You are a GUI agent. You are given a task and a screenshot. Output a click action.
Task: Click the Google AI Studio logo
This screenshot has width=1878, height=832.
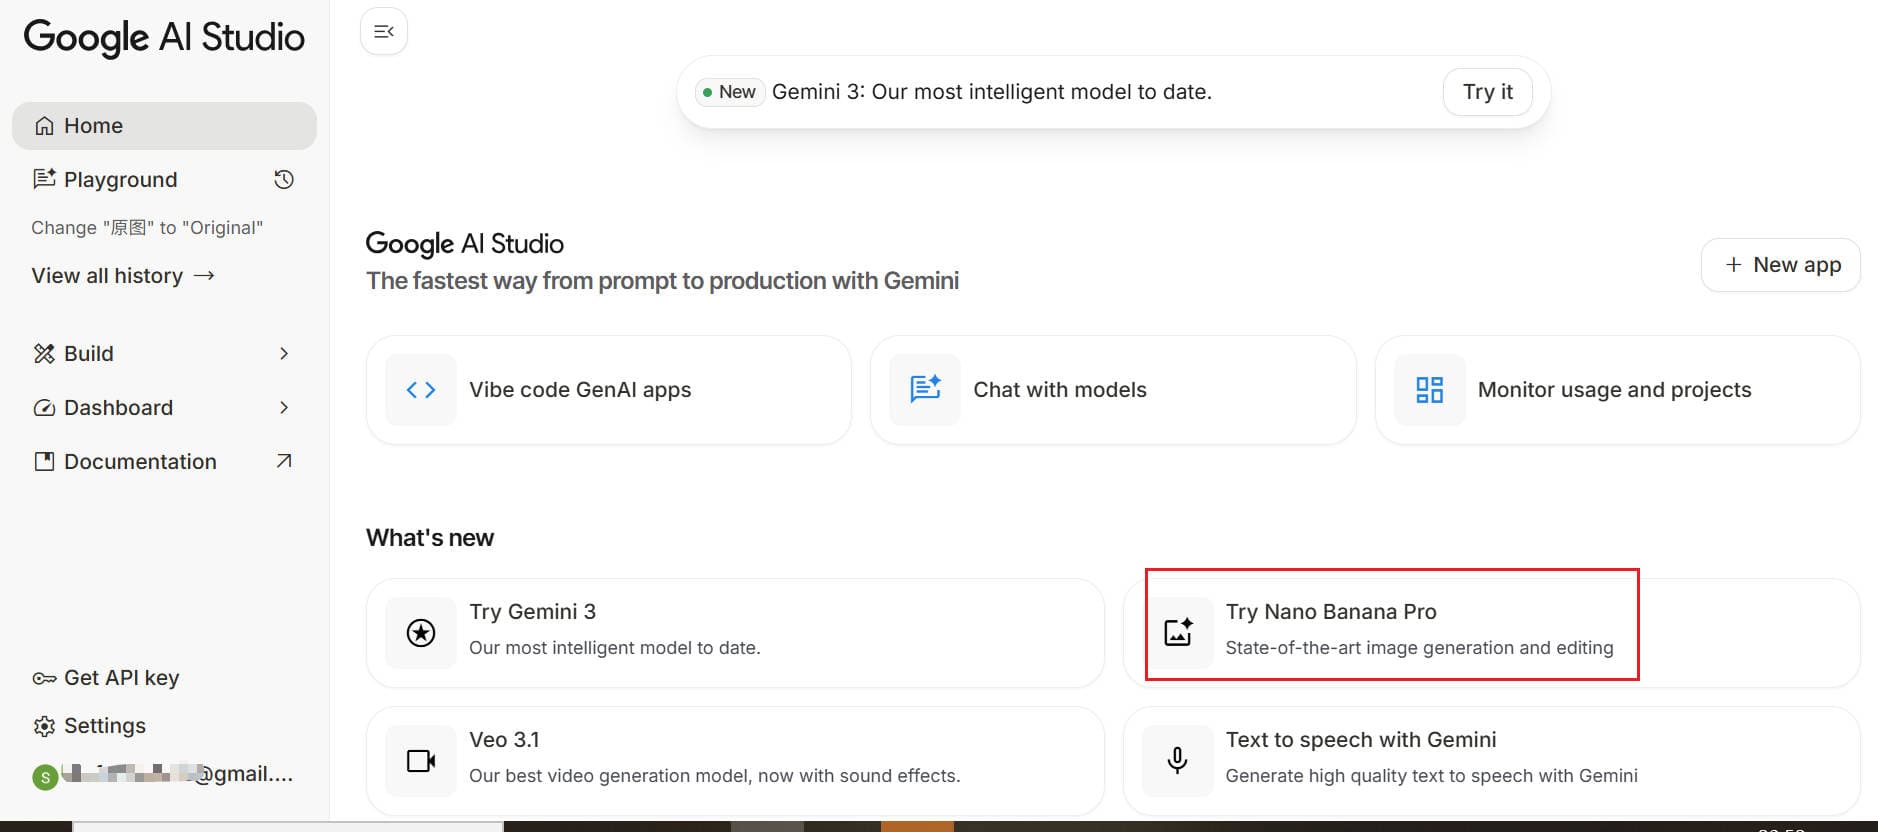(164, 38)
